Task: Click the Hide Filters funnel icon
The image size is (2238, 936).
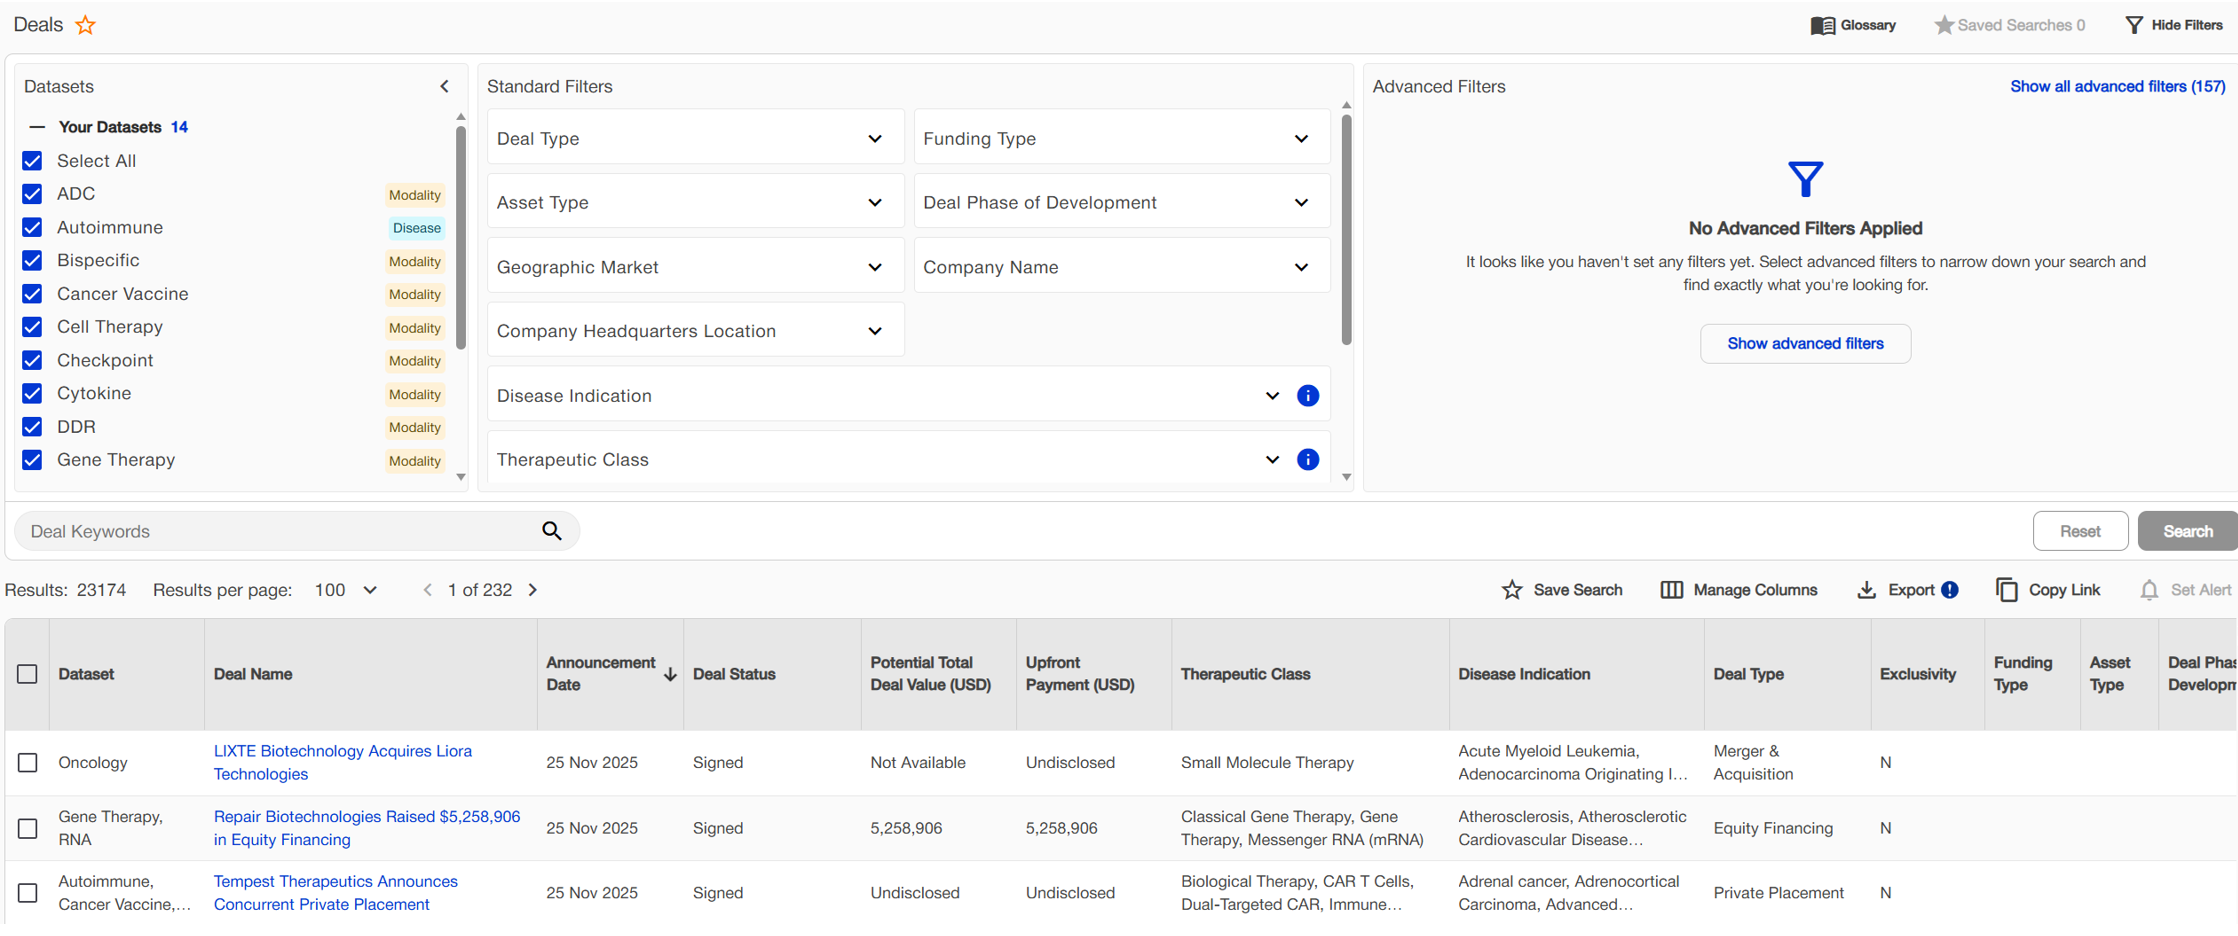Action: 2133,25
